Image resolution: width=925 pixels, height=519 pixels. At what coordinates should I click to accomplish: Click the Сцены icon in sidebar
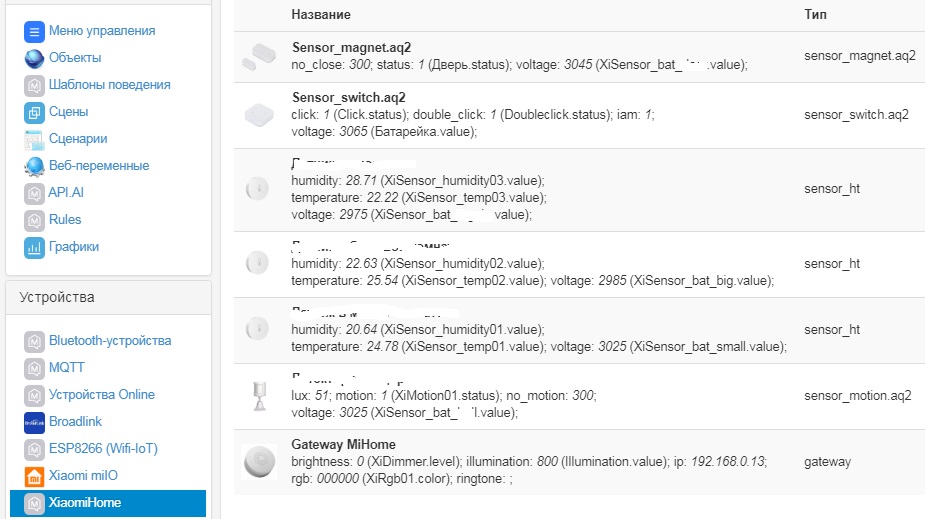point(34,112)
